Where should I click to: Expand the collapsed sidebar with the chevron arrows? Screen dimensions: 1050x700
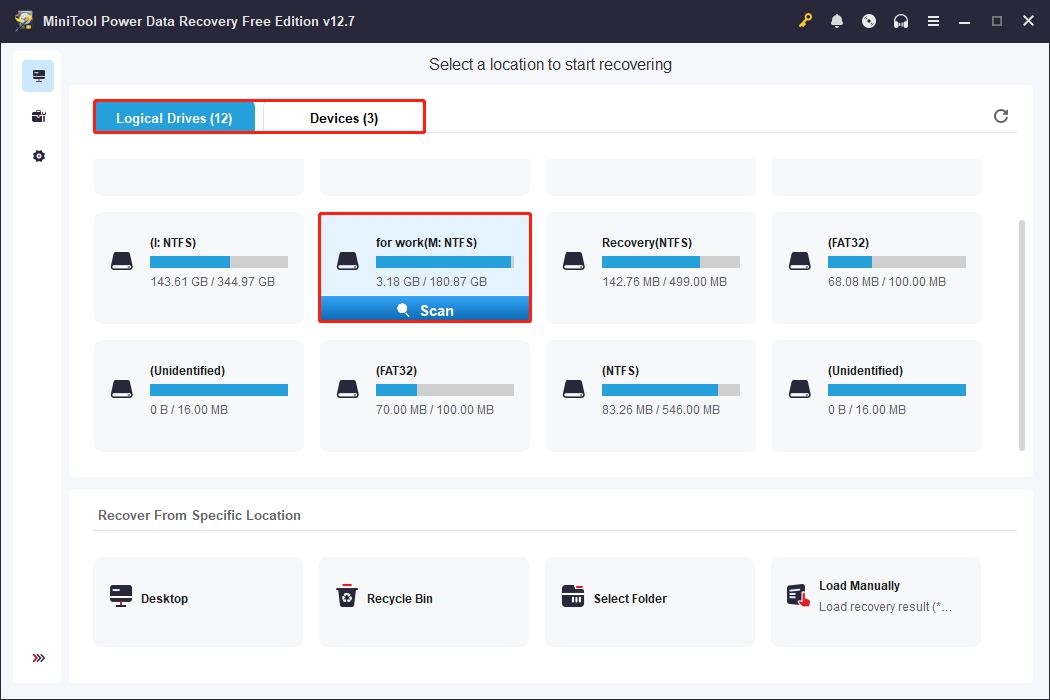38,658
